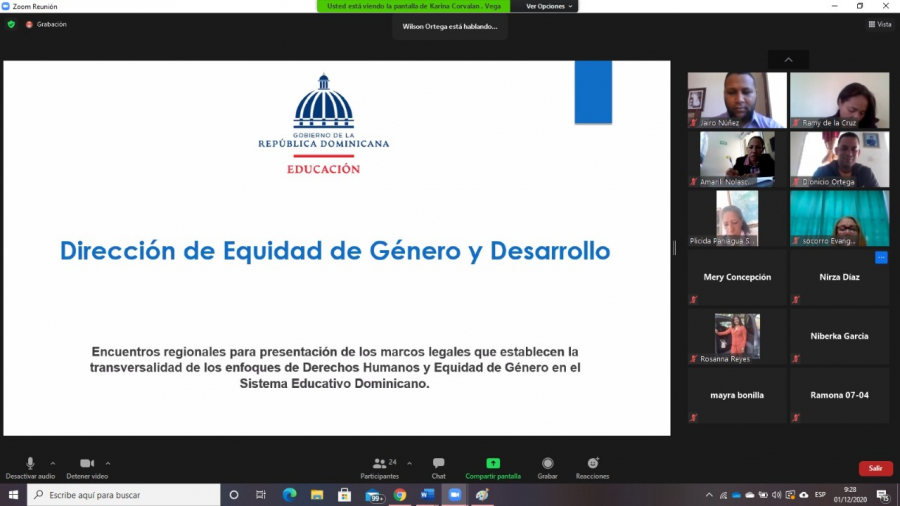The width and height of the screenshot is (900, 506).
Task: Click the green encryption shield icon
Action: coord(11,24)
